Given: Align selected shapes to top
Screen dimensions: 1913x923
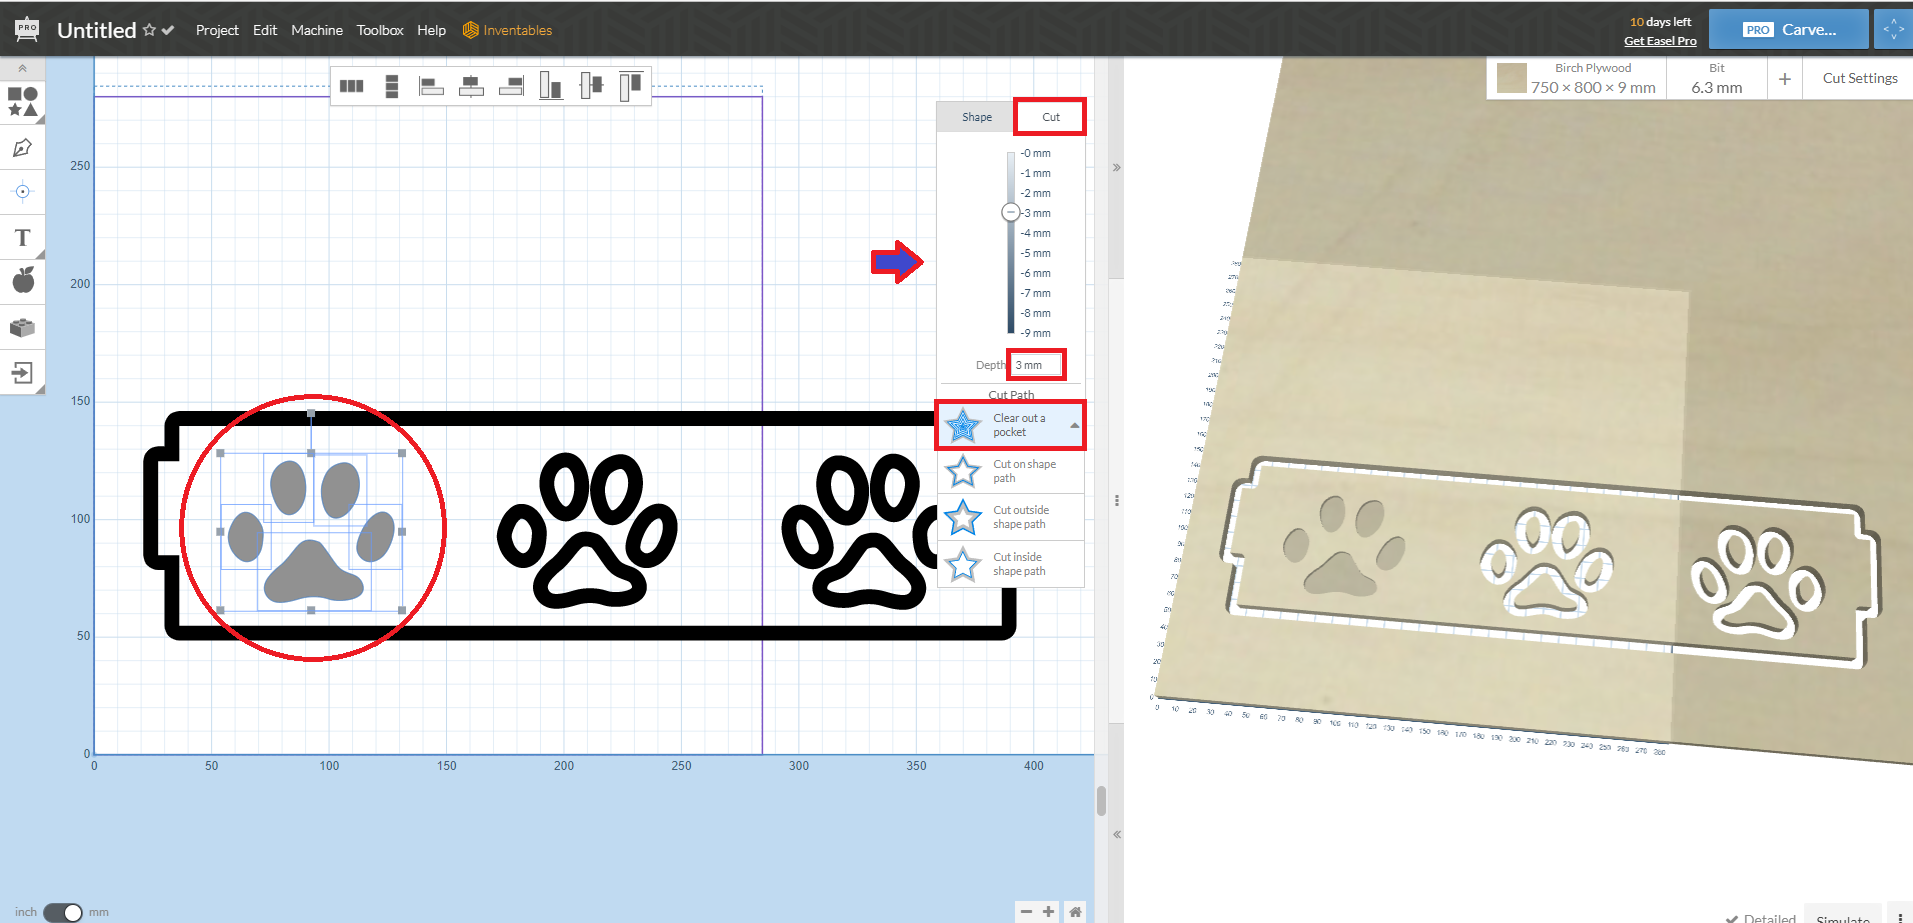Looking at the screenshot, I should pyautogui.click(x=630, y=86).
